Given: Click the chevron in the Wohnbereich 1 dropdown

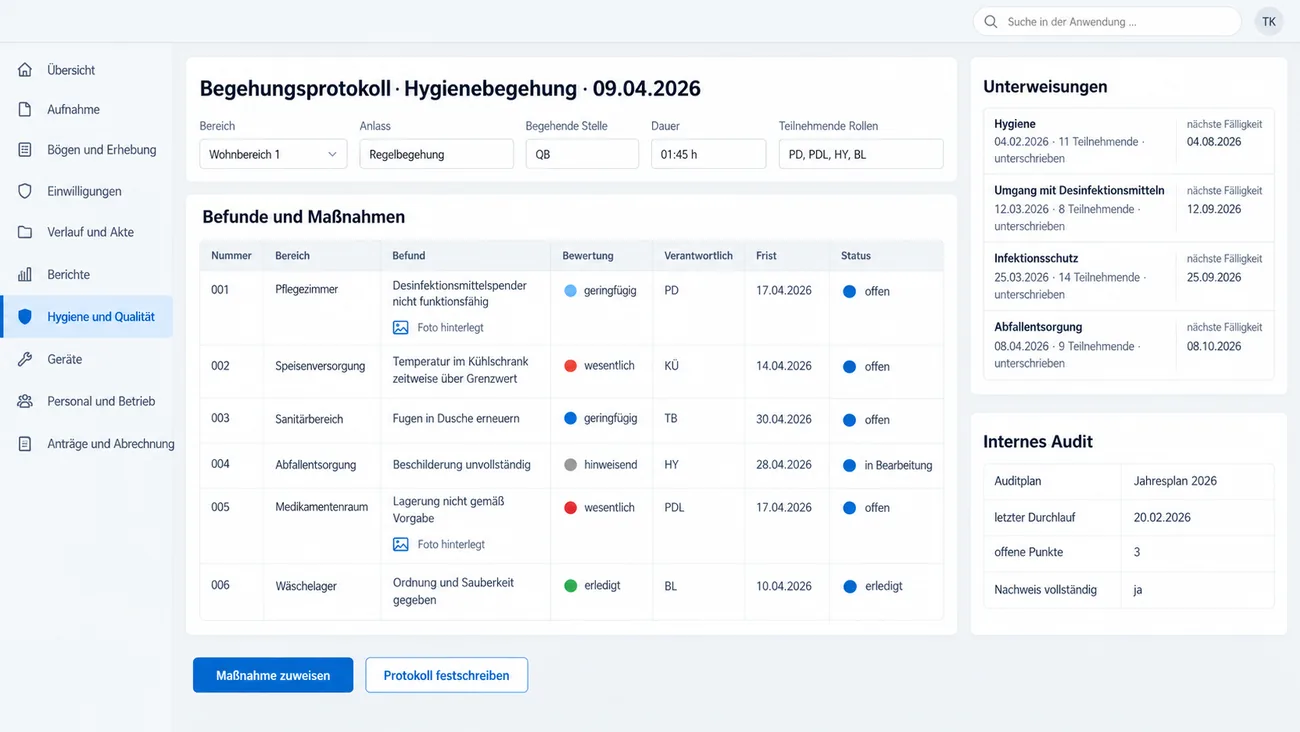Looking at the screenshot, I should [332, 154].
